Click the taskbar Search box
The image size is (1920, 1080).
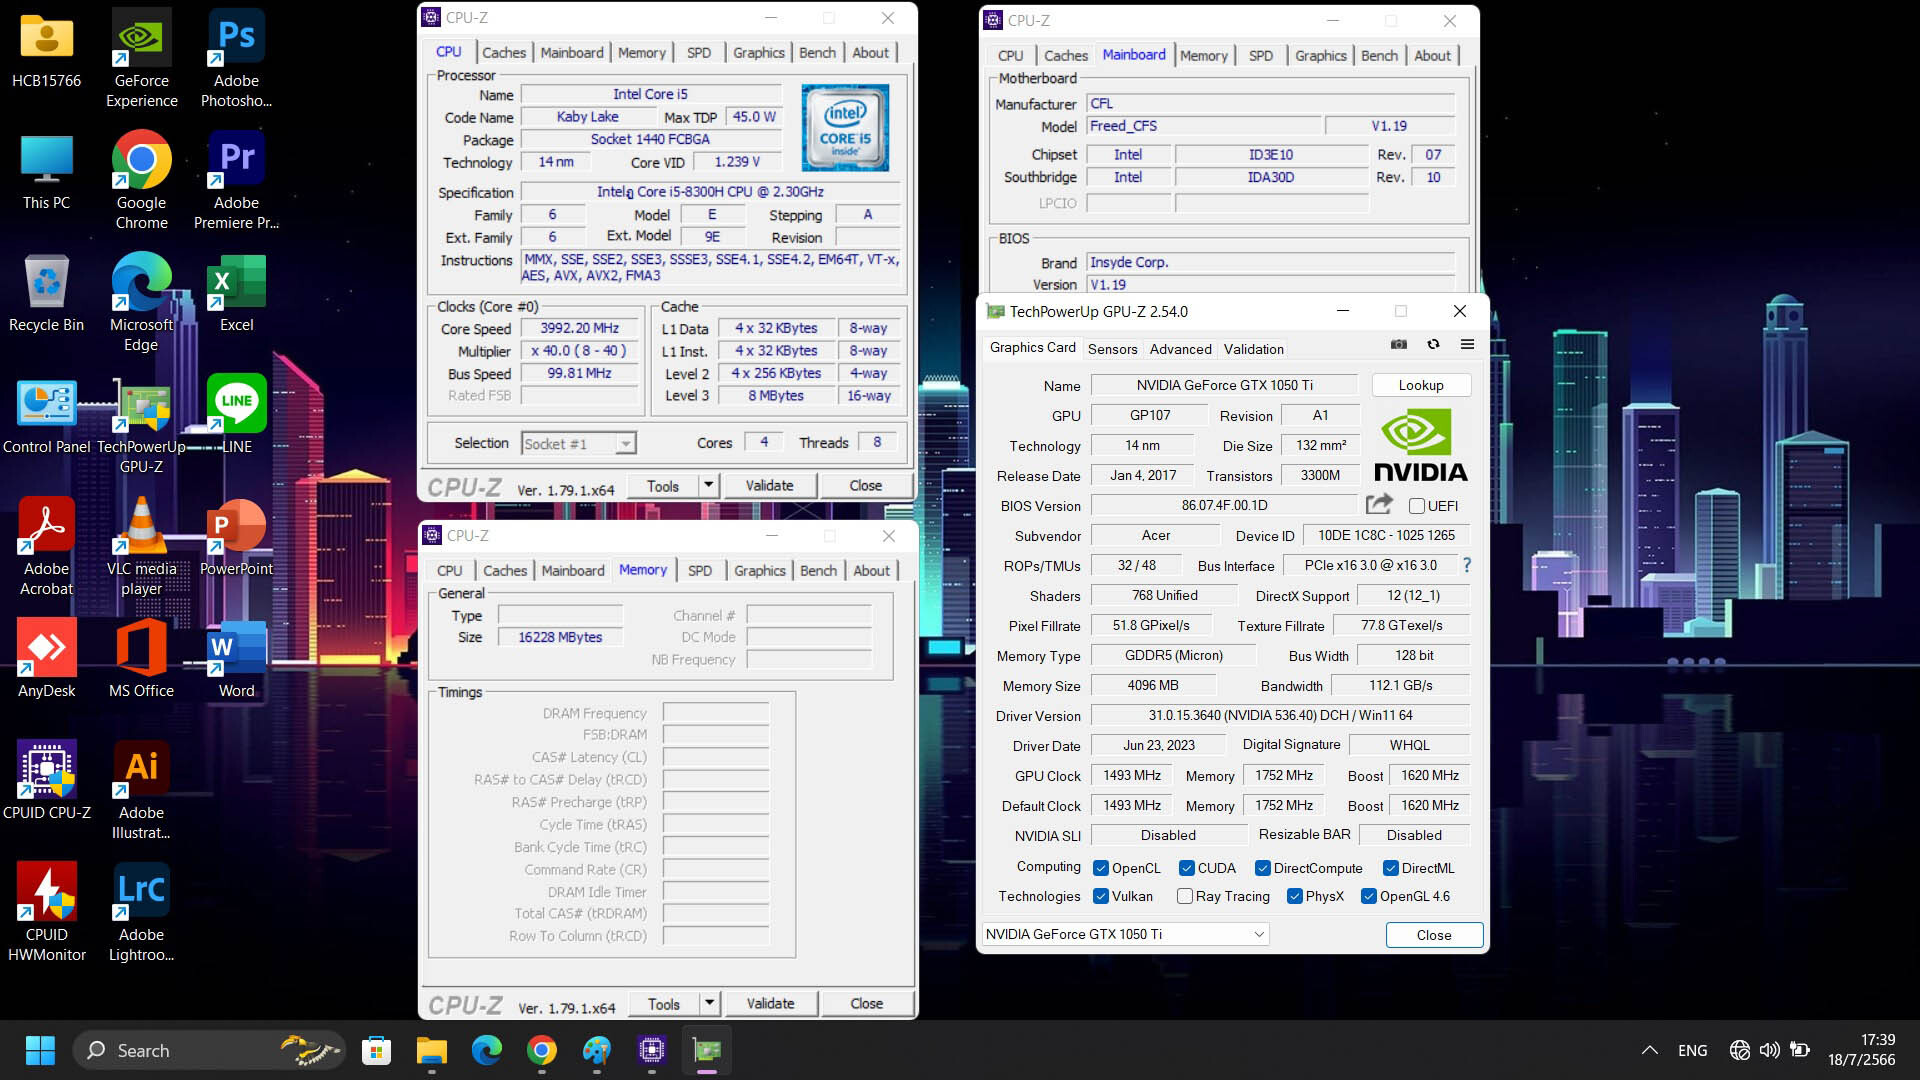coord(209,1050)
